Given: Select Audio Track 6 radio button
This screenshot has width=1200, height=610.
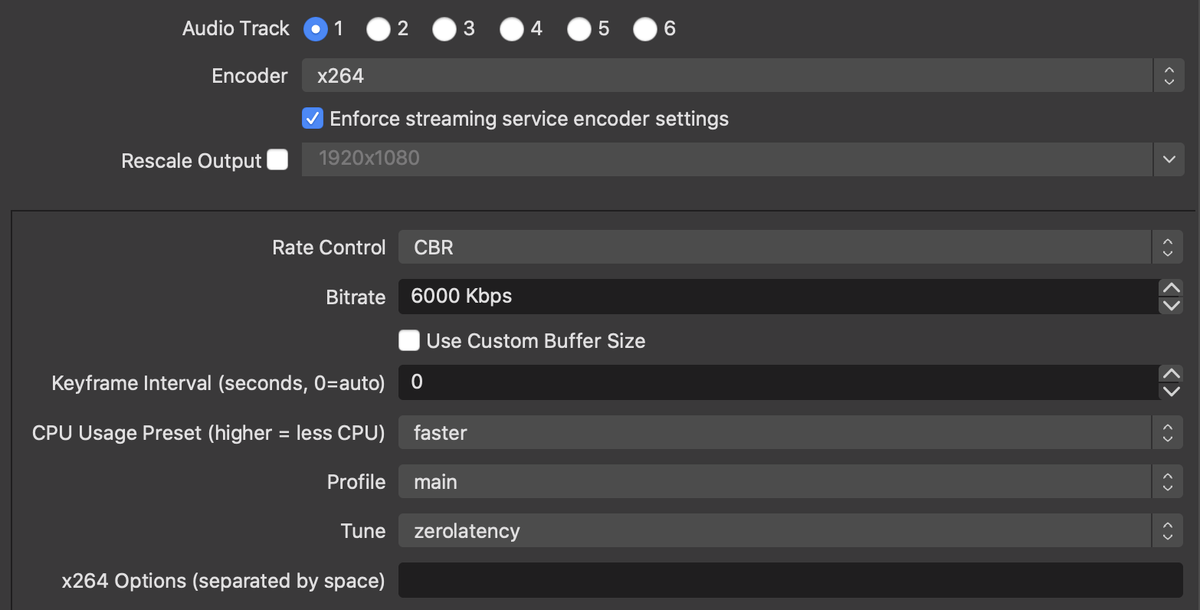Looking at the screenshot, I should coord(646,29).
